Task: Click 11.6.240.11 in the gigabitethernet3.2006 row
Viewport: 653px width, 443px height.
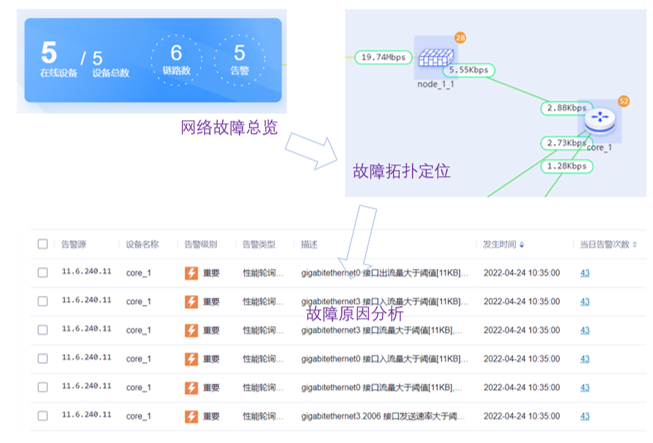Action: click(x=87, y=415)
